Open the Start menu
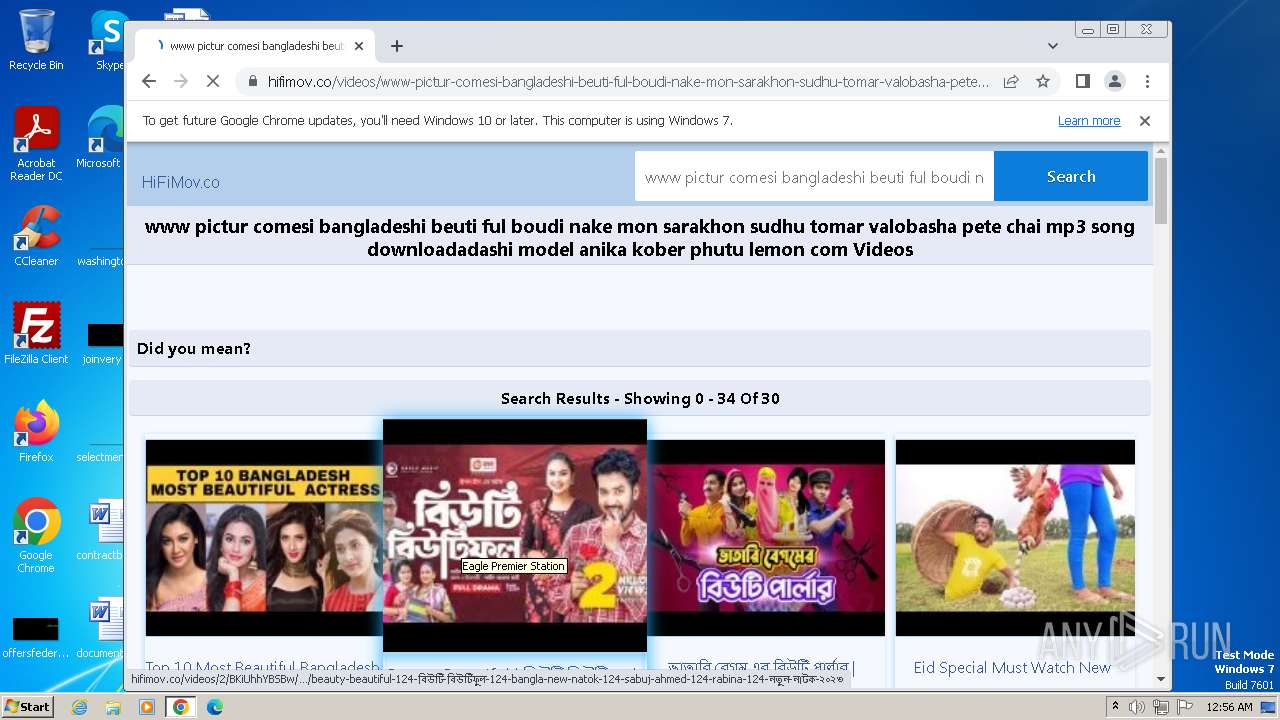The height and width of the screenshot is (720, 1280). [27, 706]
